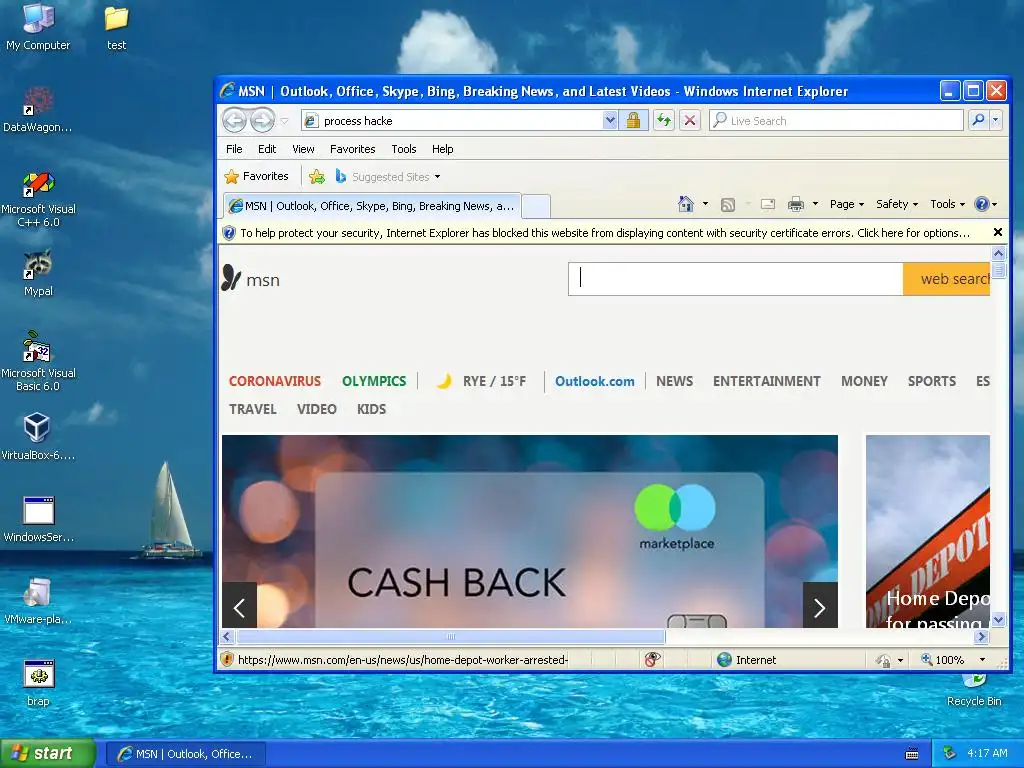Select the test folder on desktop
Viewport: 1024px width, 768px height.
[116, 27]
